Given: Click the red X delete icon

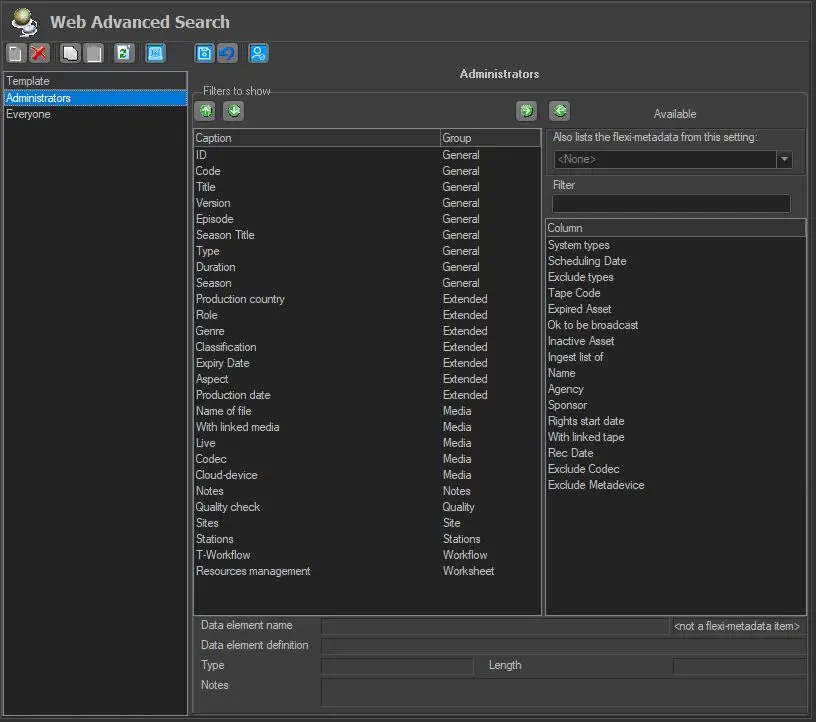Looking at the screenshot, I should point(39,54).
